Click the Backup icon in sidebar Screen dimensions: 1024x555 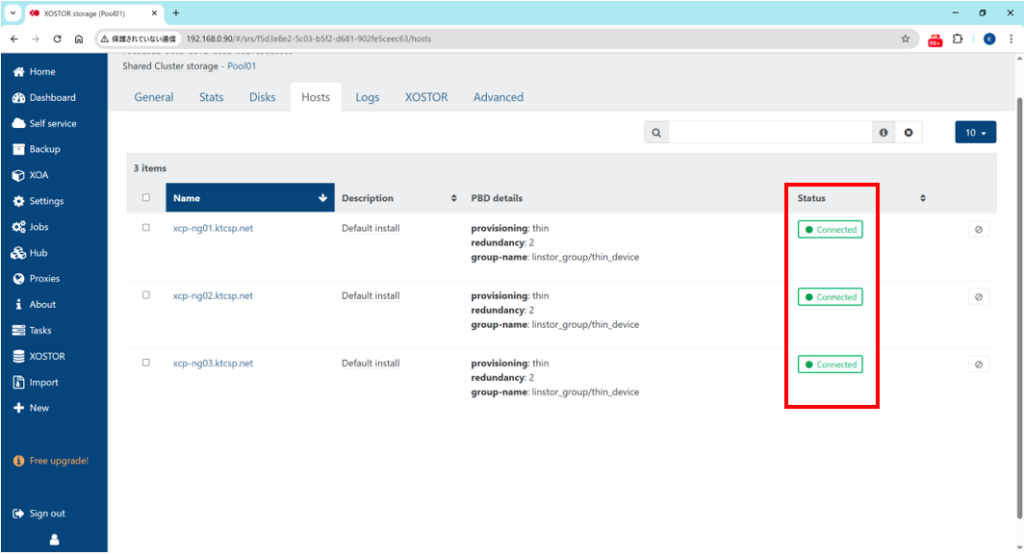click(19, 149)
